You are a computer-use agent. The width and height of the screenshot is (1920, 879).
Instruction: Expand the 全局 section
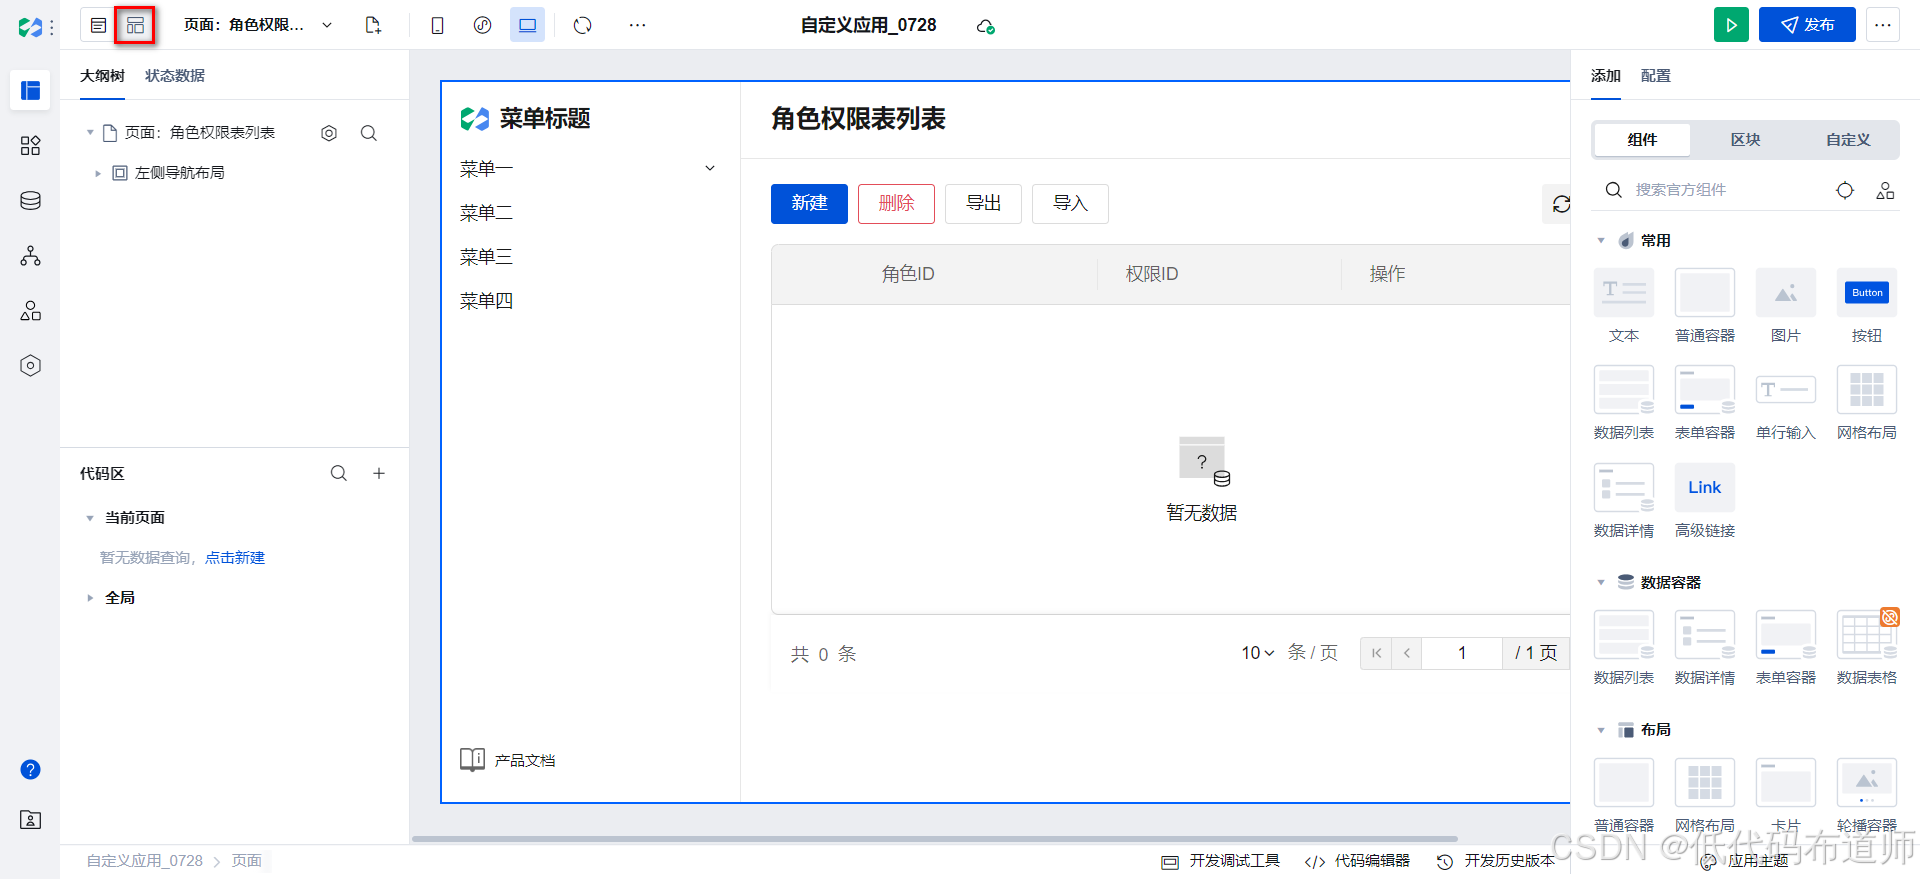click(x=90, y=598)
